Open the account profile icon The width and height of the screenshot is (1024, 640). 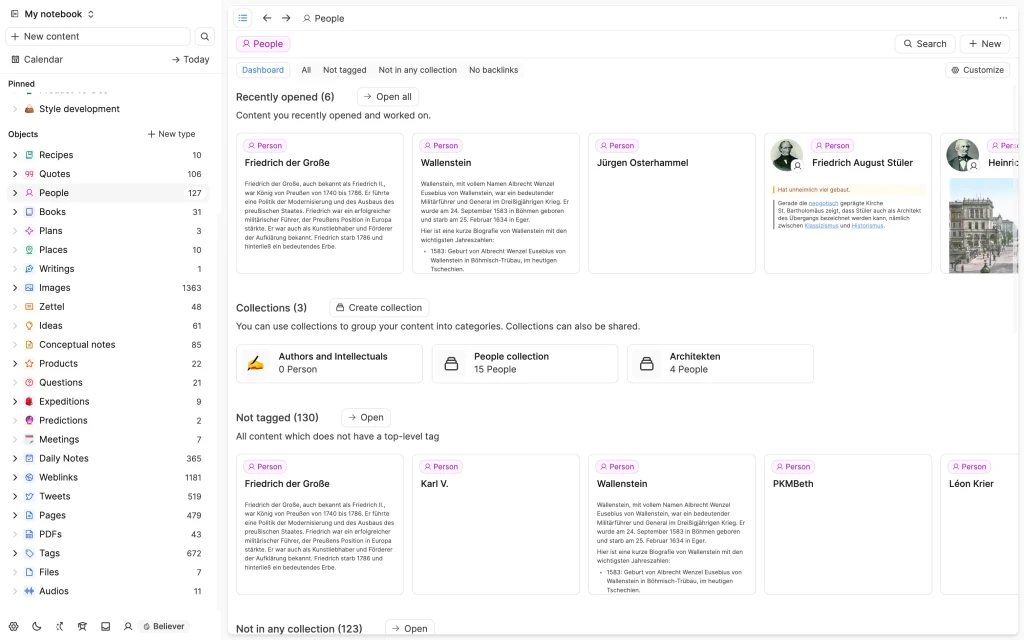(128, 626)
